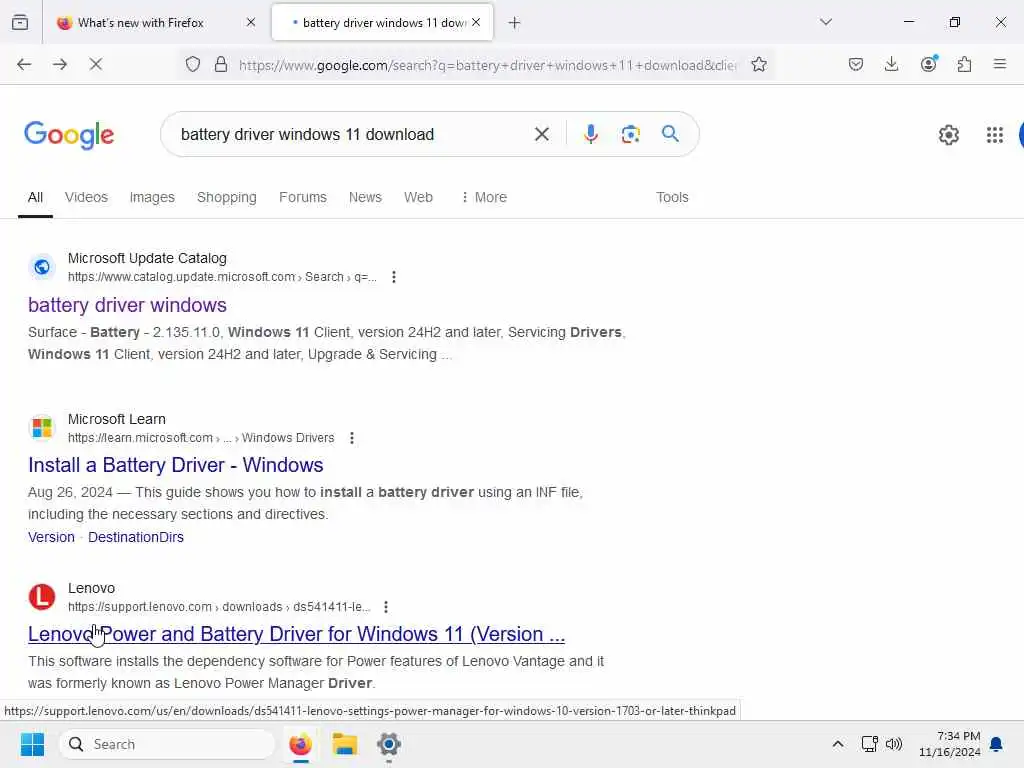Open a new browser tab

[x=515, y=23]
